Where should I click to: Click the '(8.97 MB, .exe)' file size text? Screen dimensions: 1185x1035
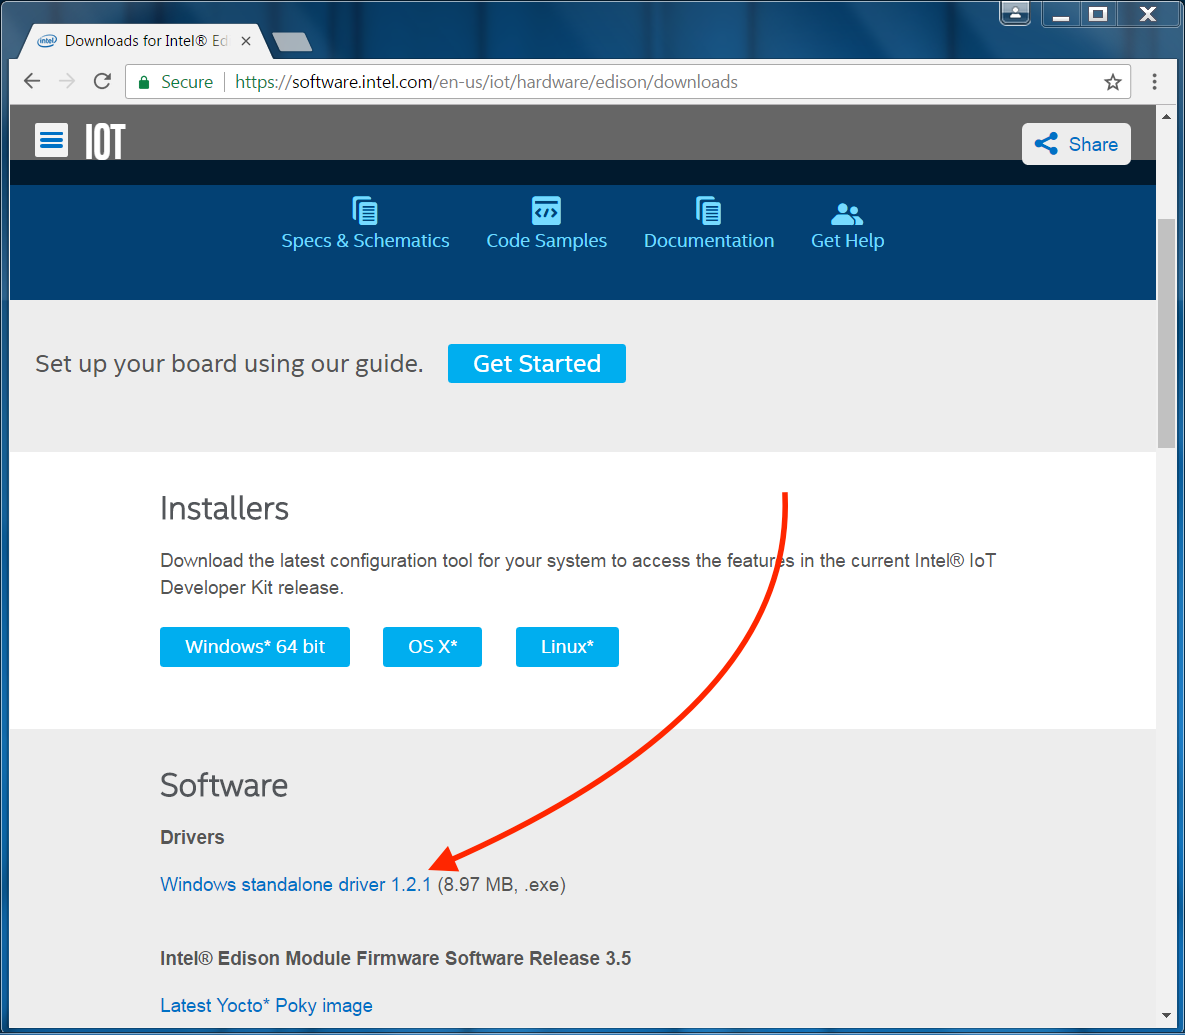502,885
